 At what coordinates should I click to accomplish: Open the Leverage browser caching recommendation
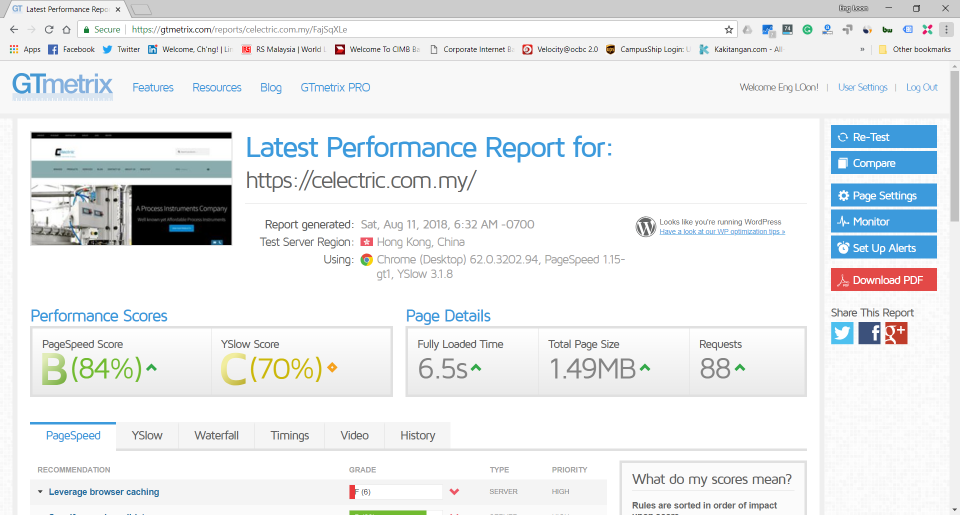pos(103,492)
